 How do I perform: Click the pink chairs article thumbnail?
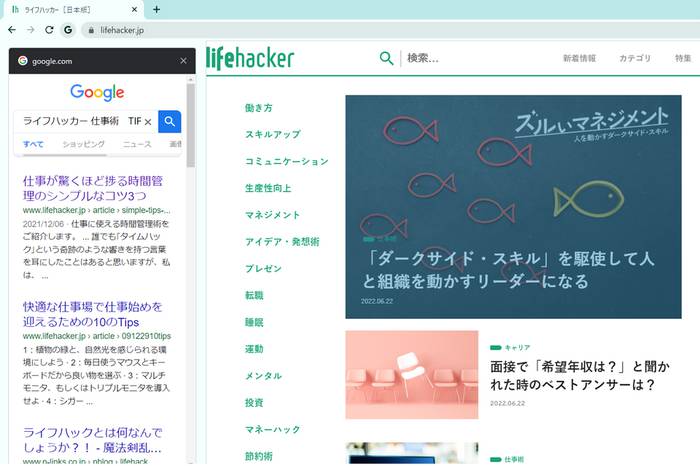tap(412, 375)
